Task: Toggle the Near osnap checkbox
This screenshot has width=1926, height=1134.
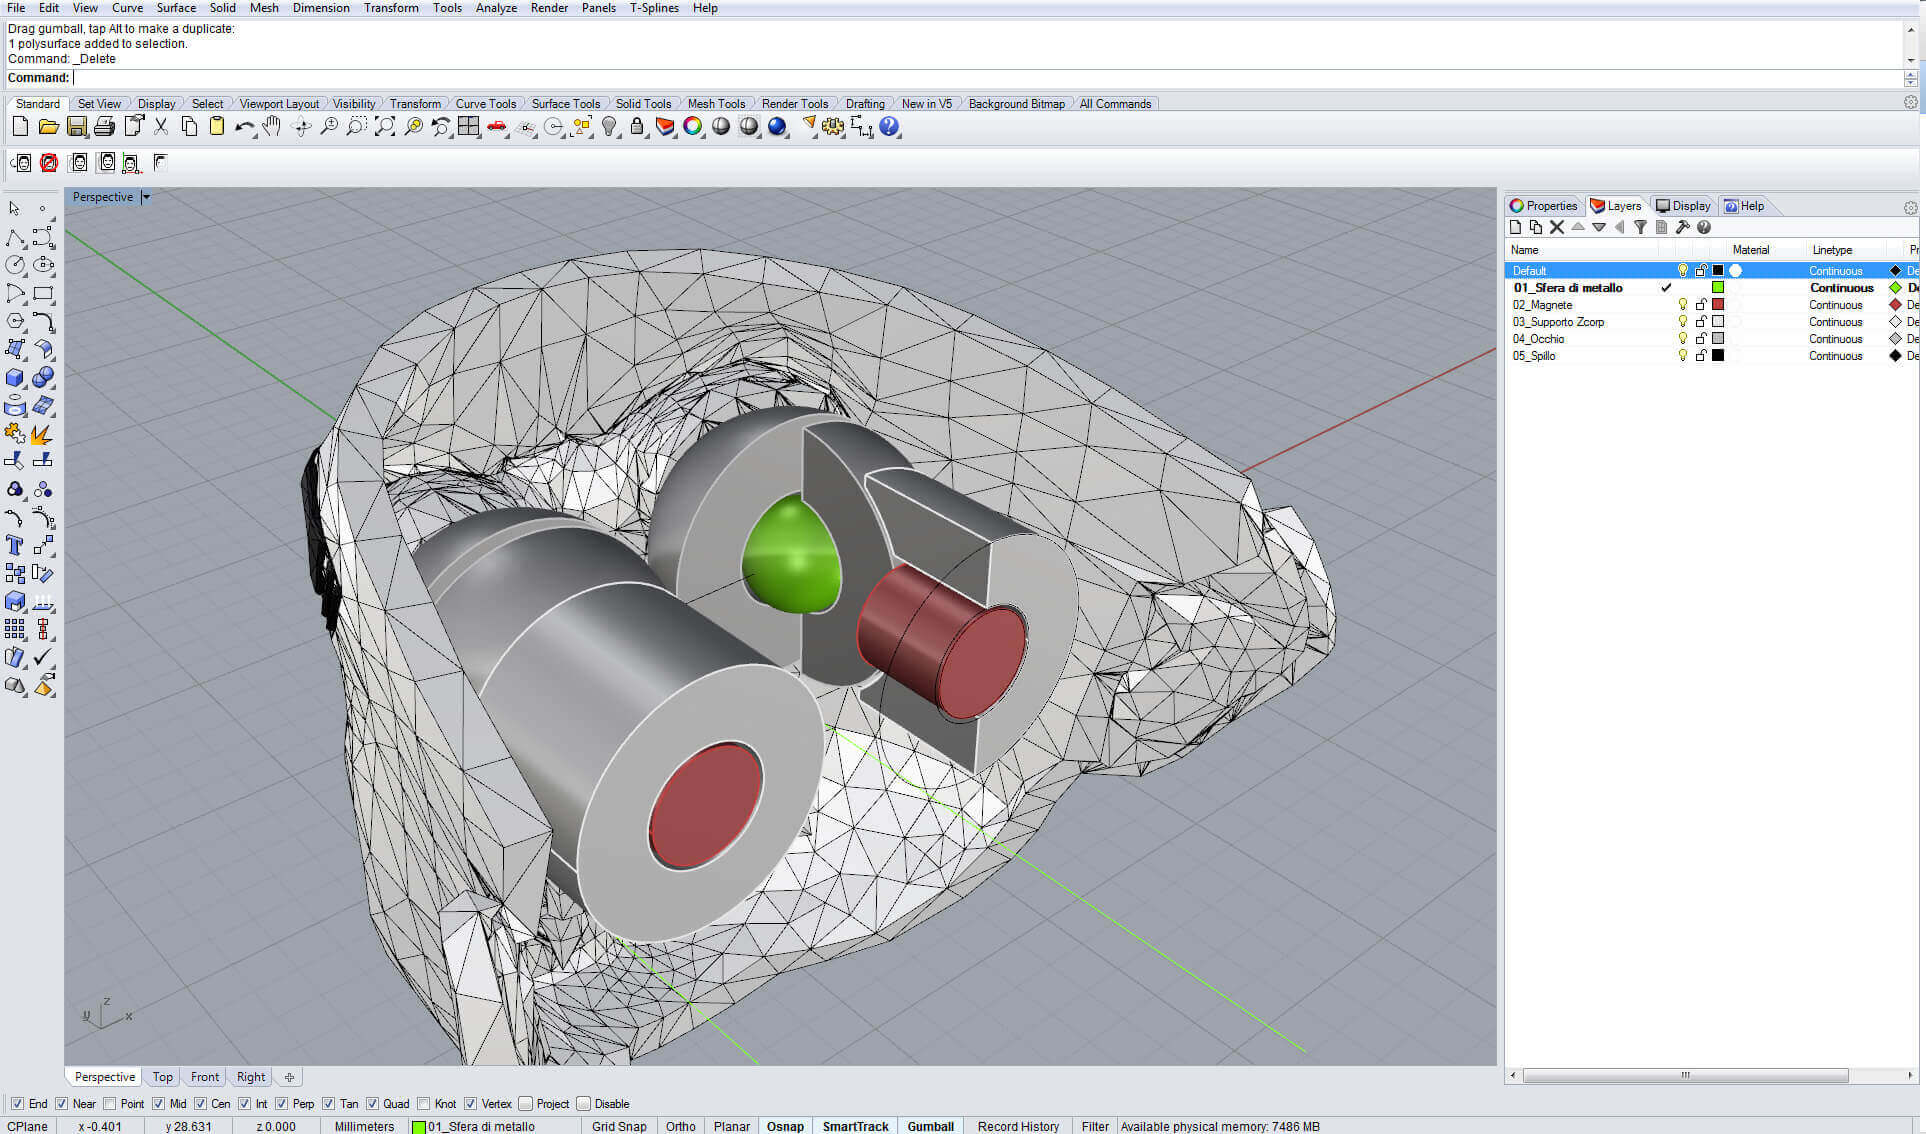Action: 61,1104
